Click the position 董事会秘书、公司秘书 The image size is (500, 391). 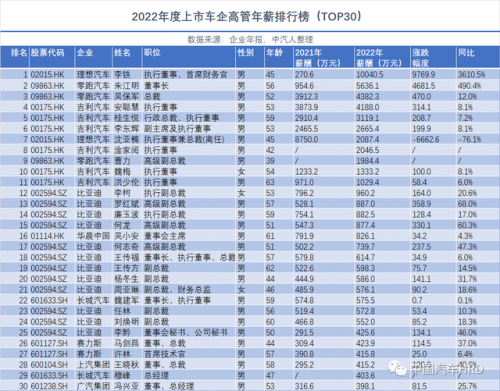[186, 332]
